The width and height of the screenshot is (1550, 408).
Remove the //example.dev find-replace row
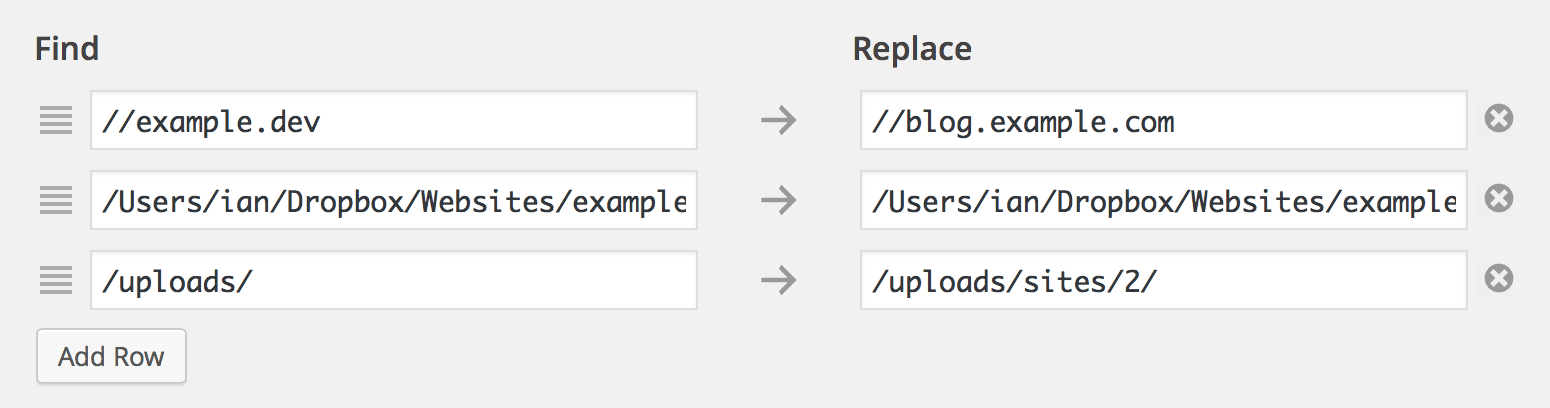click(x=1498, y=120)
